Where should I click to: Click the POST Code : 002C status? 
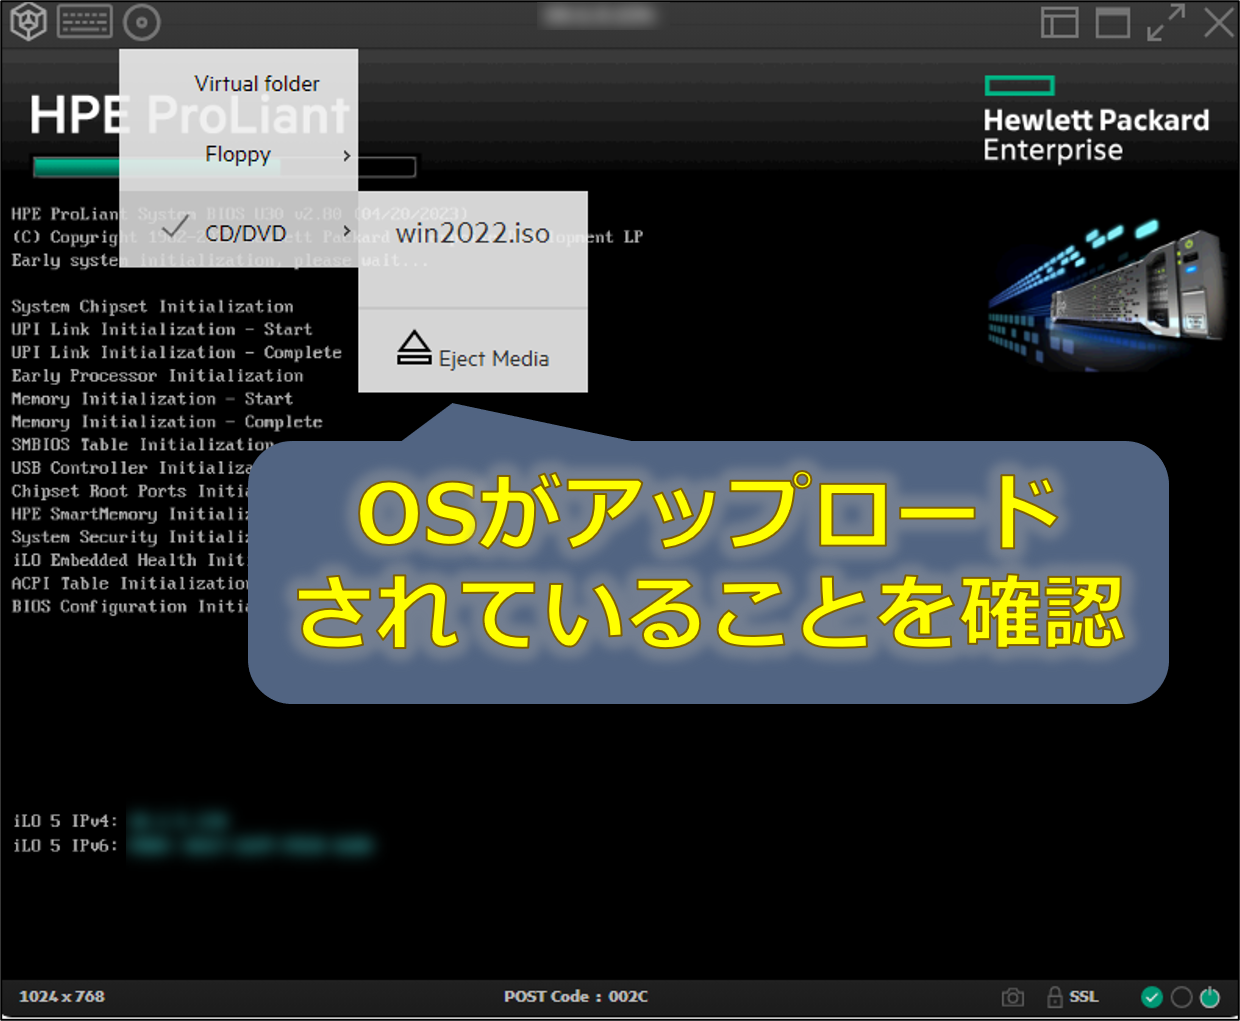576,996
